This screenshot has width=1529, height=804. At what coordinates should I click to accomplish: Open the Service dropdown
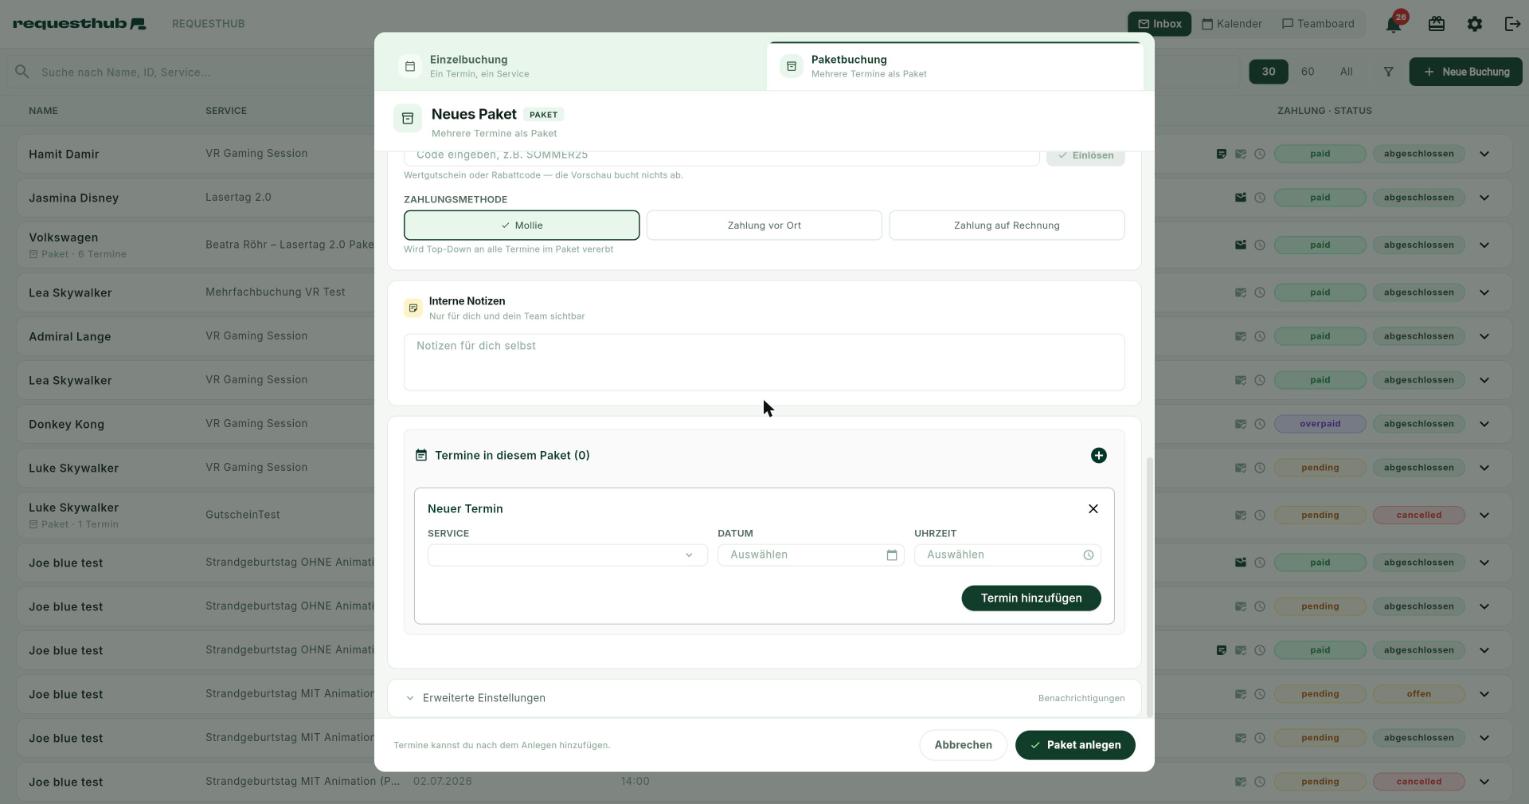tap(567, 555)
